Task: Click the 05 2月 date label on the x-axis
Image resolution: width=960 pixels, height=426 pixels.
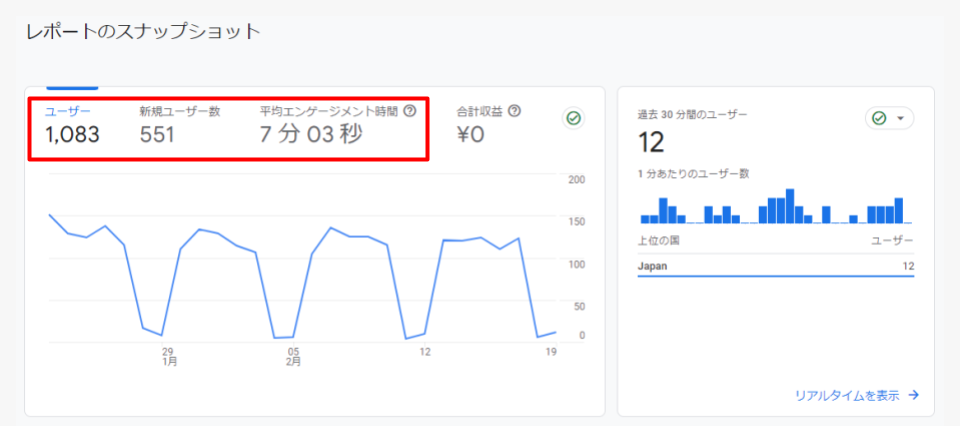Action: click(x=293, y=357)
